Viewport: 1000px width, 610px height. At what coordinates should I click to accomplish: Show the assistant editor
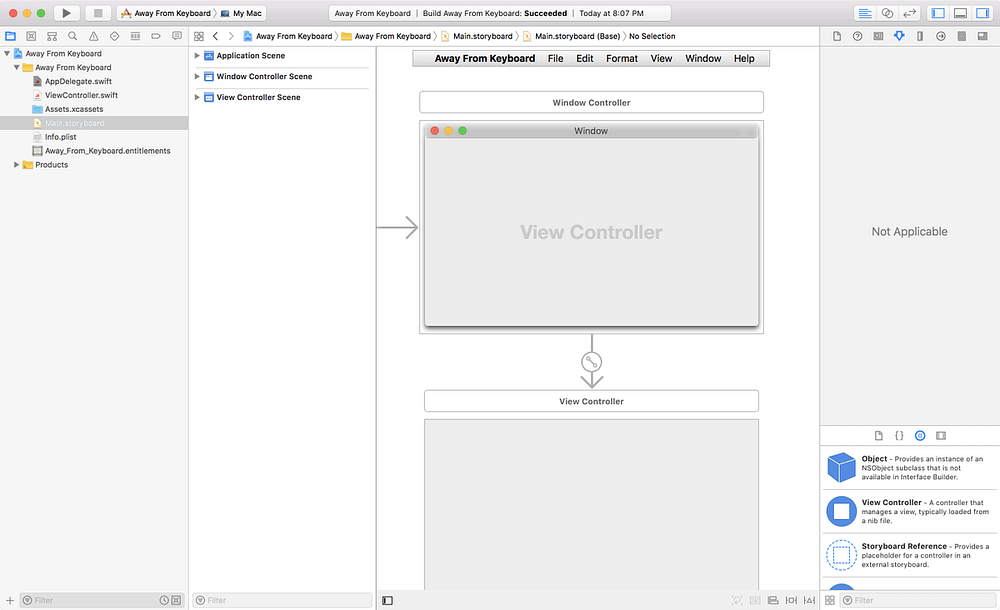[887, 13]
